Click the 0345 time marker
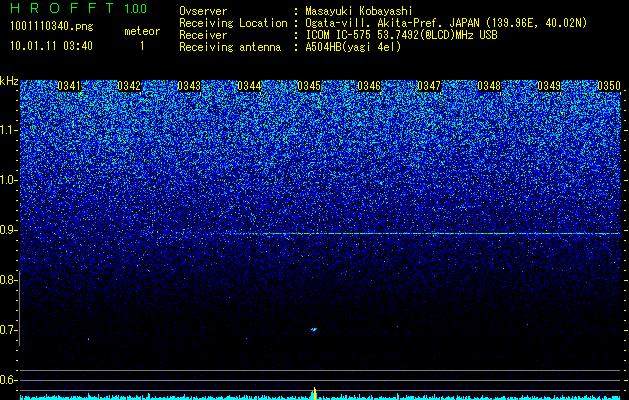Viewport: 629px width, 400px height. [x=309, y=86]
